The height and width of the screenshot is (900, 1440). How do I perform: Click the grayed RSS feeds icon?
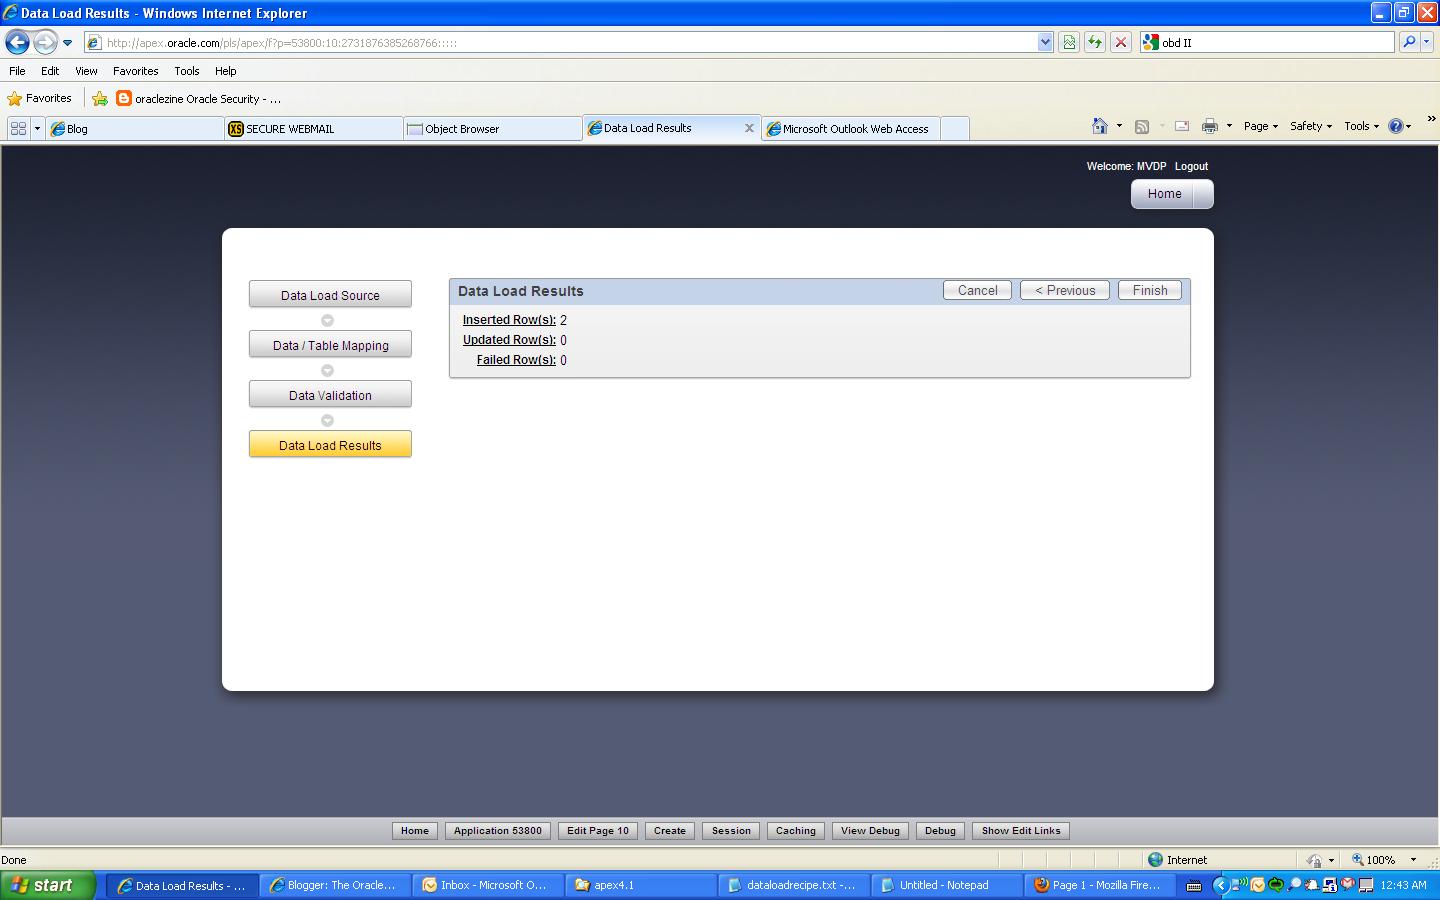(x=1142, y=125)
